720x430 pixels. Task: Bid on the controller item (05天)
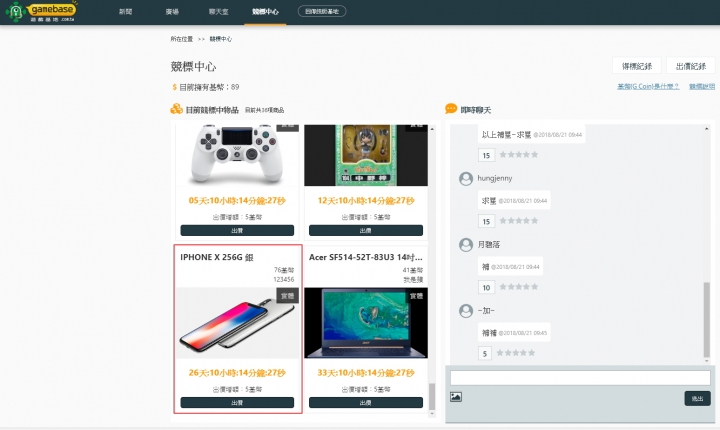tap(237, 230)
